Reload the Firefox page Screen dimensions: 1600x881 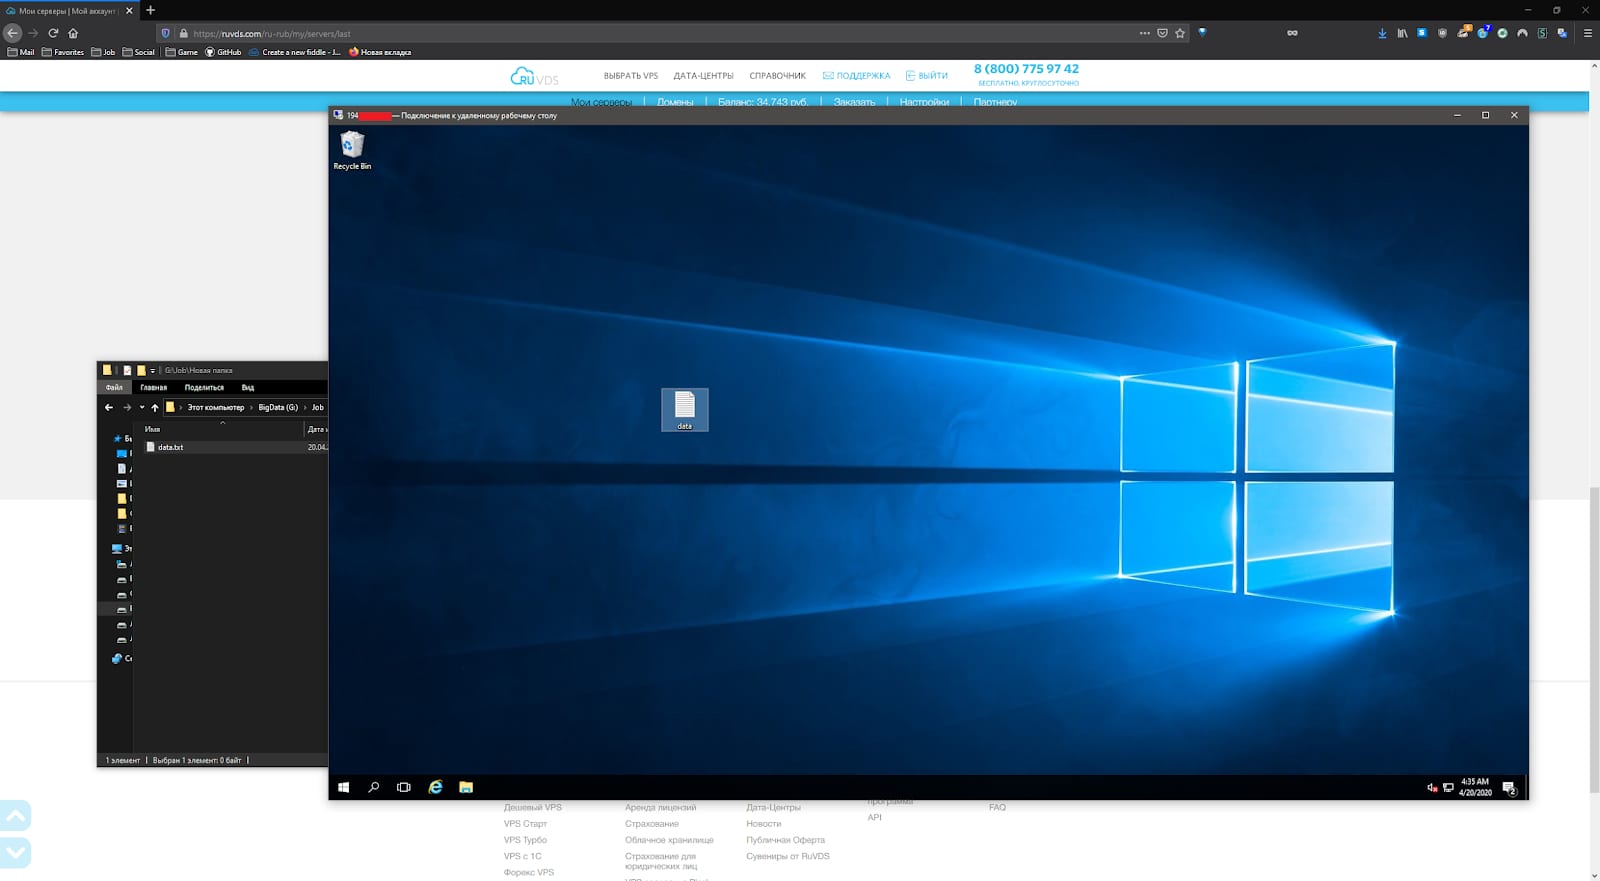pos(53,33)
